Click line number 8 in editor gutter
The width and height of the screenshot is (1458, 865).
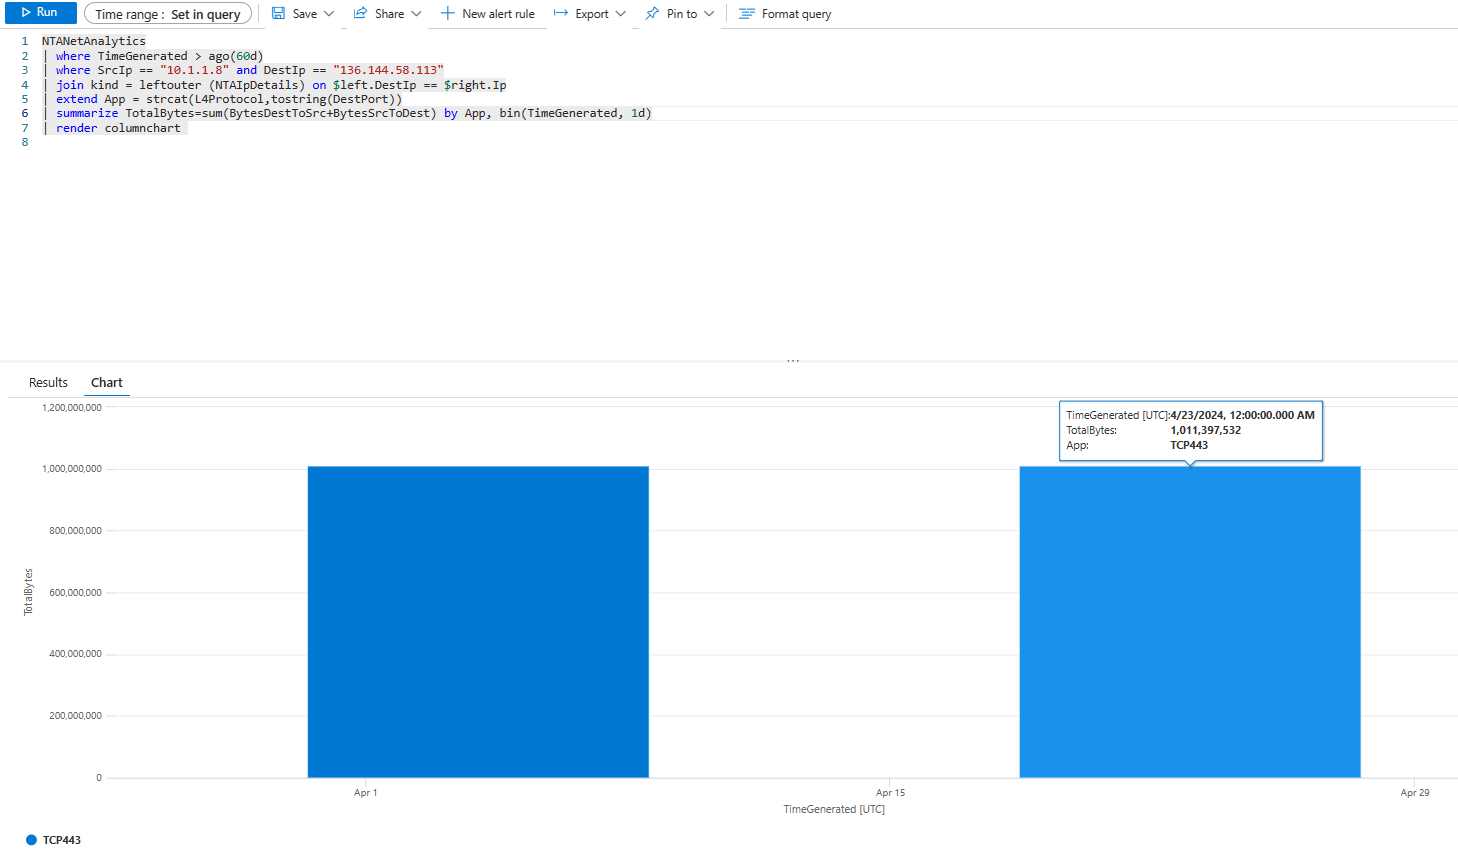tap(25, 142)
